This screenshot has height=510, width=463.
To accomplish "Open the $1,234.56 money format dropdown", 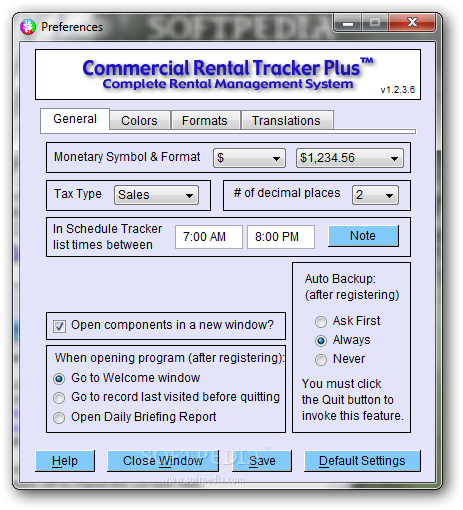I will point(350,158).
